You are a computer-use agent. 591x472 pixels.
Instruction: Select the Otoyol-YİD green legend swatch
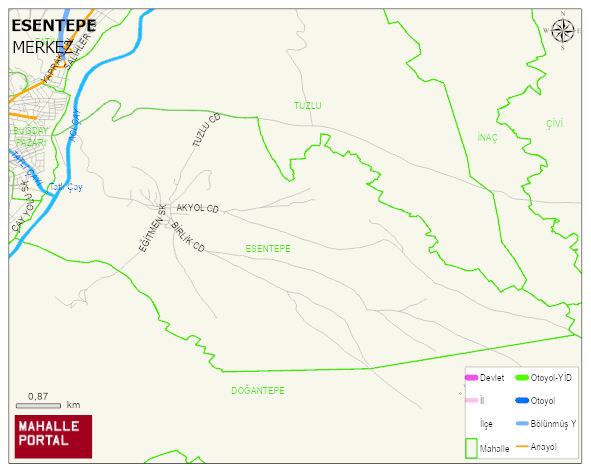522,377
